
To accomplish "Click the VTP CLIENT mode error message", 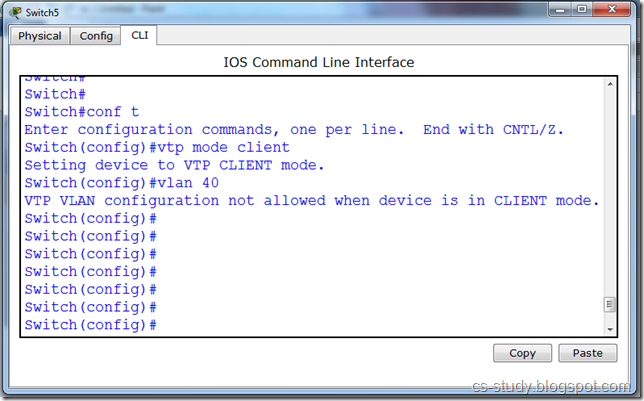I will click(x=311, y=201).
